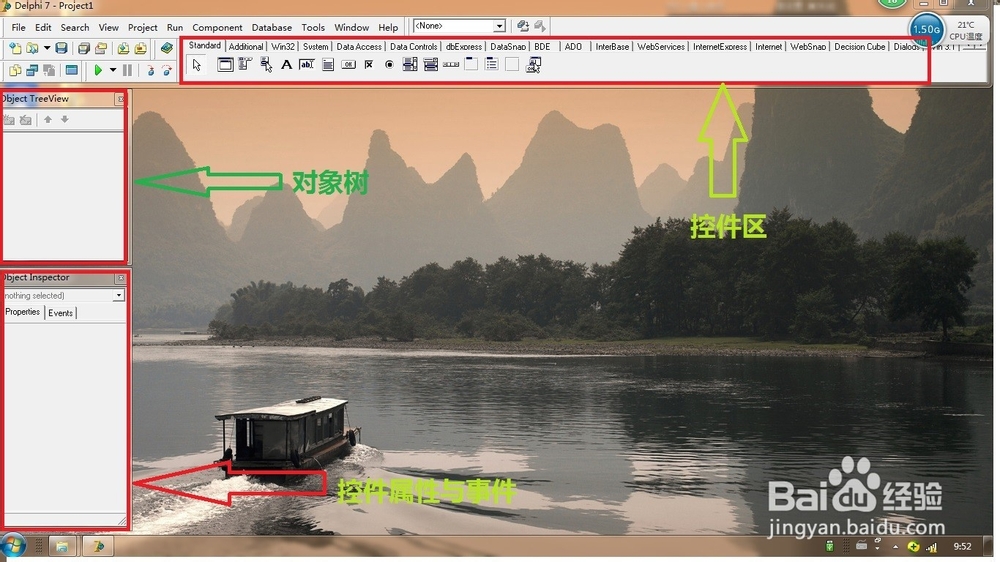1000x562 pixels.
Task: Select the PopupMenu component icon
Action: (266, 64)
